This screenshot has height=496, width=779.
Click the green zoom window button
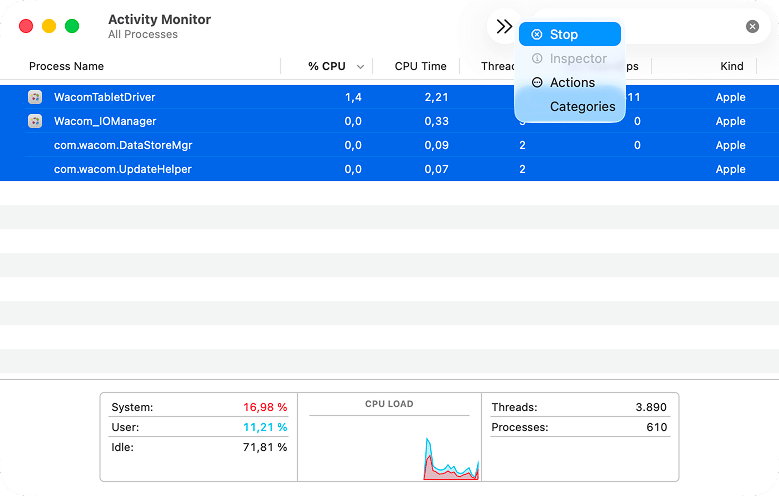(72, 26)
